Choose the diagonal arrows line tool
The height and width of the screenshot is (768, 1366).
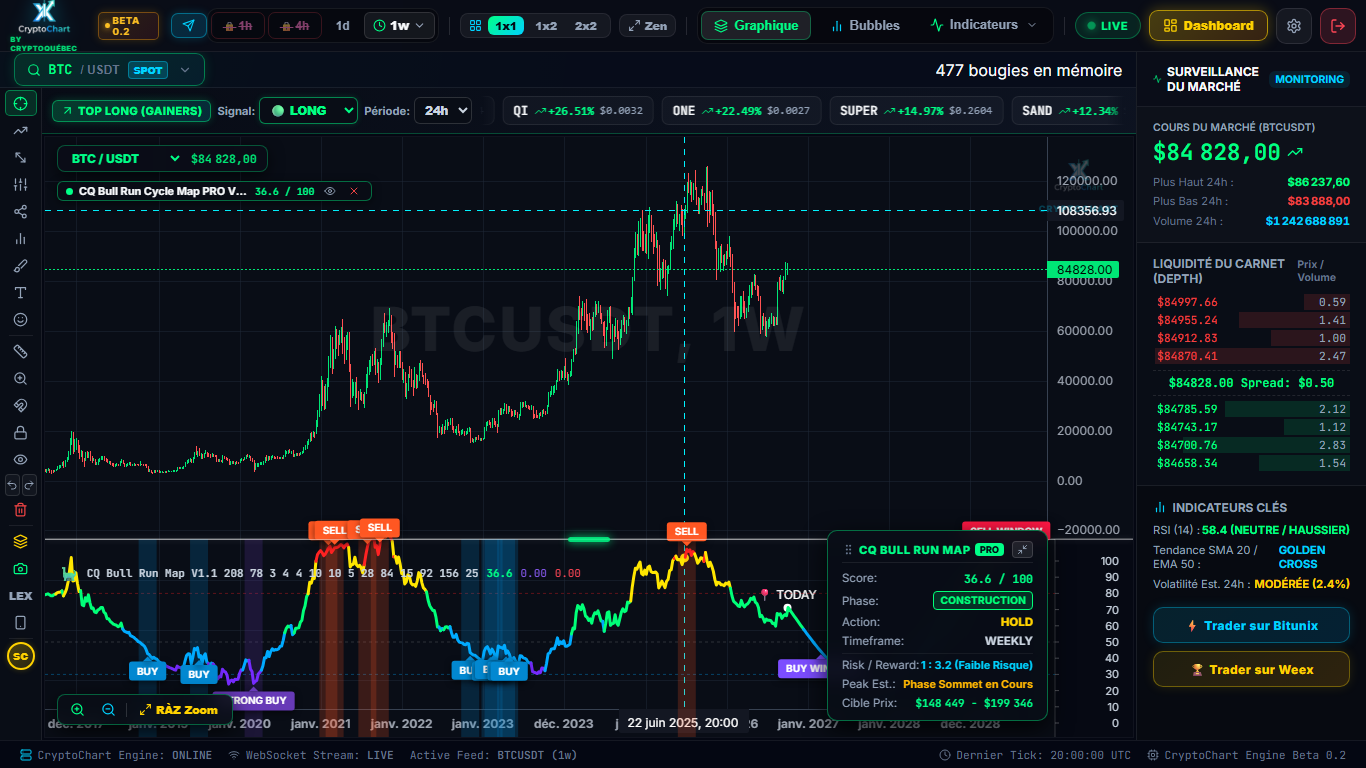(x=20, y=157)
